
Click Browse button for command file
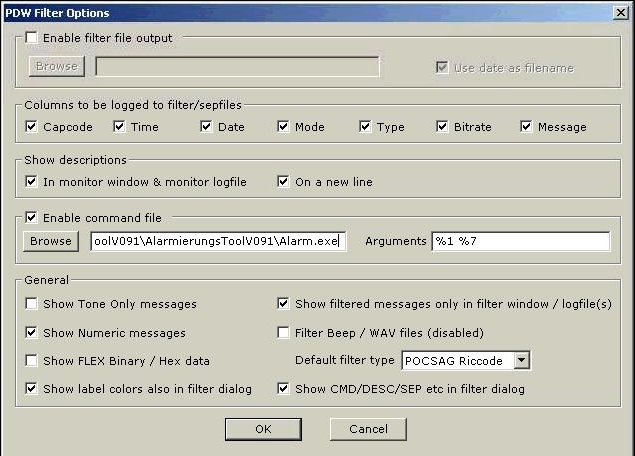[x=50, y=241]
